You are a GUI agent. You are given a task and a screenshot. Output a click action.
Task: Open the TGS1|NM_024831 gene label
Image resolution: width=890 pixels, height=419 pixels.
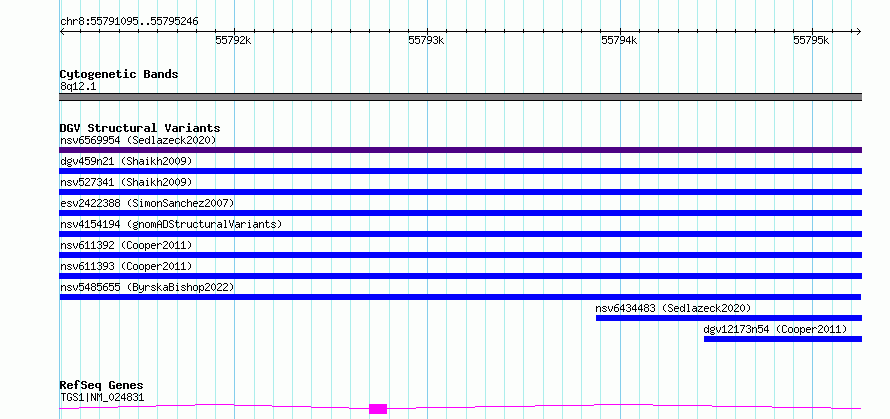click(x=102, y=397)
